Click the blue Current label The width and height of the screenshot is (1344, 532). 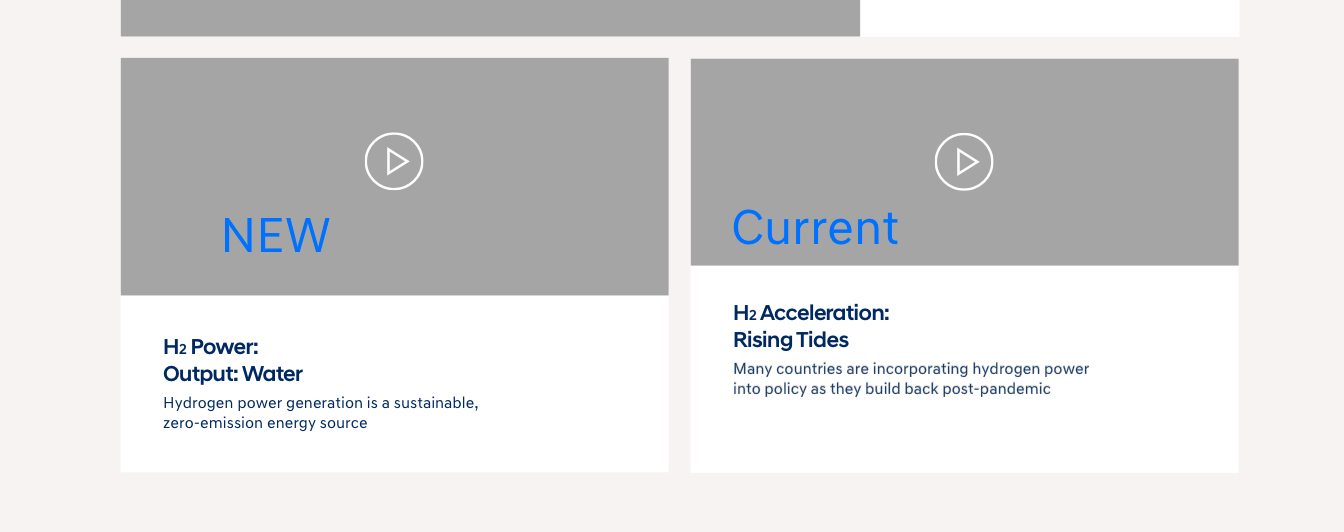[x=815, y=228]
